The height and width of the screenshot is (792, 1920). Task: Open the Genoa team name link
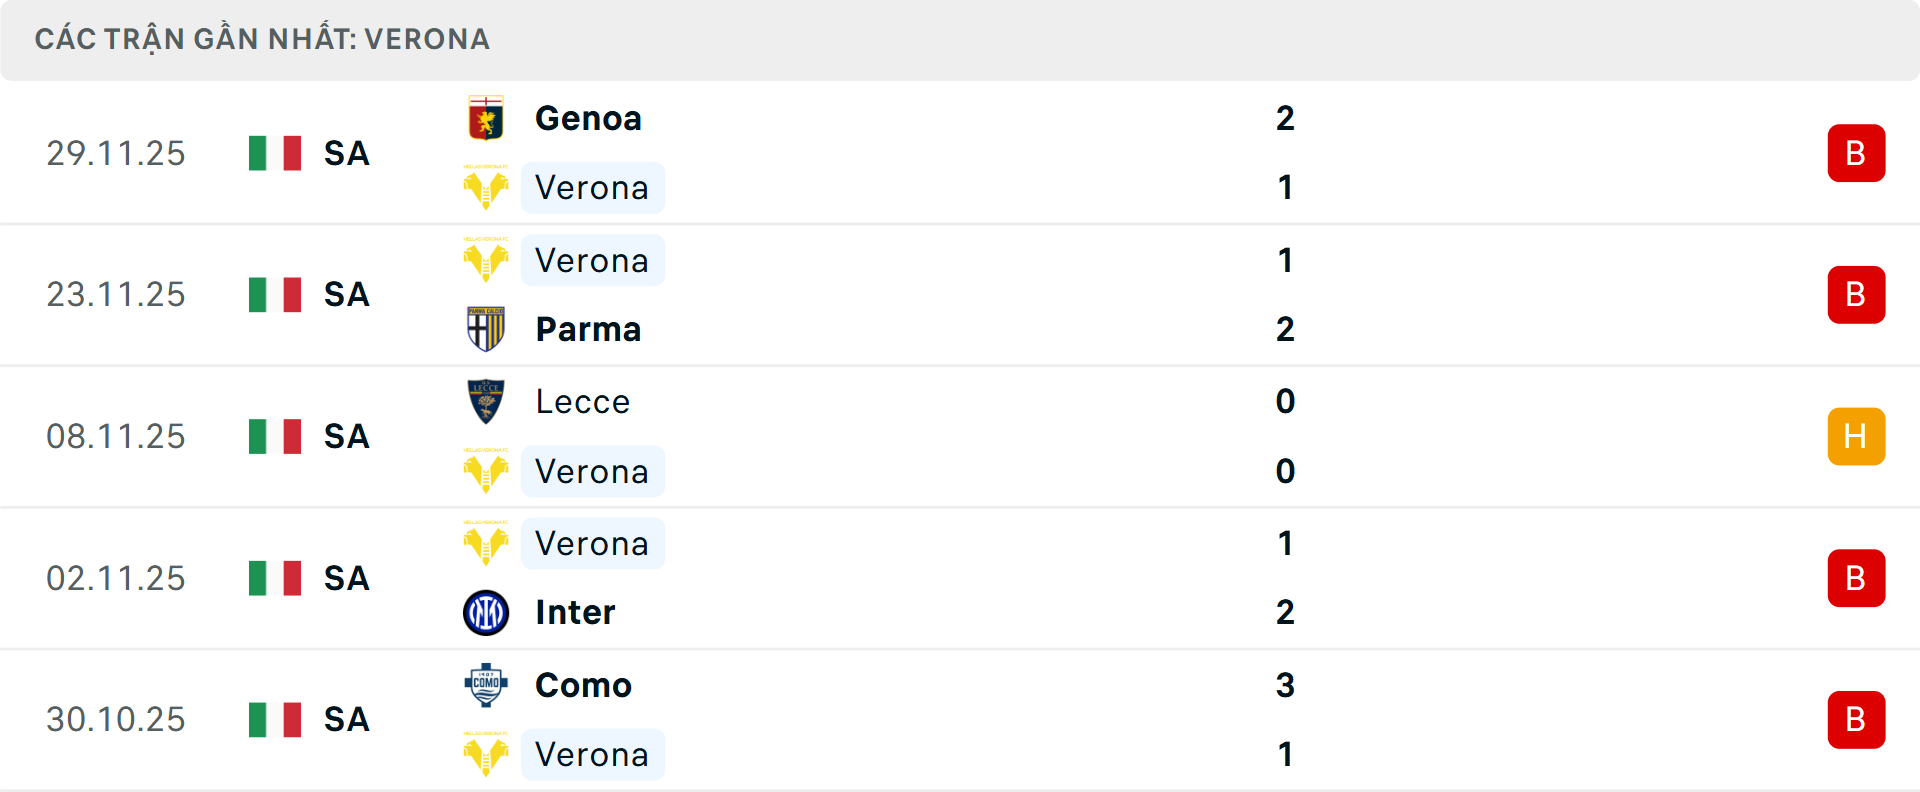tap(588, 119)
